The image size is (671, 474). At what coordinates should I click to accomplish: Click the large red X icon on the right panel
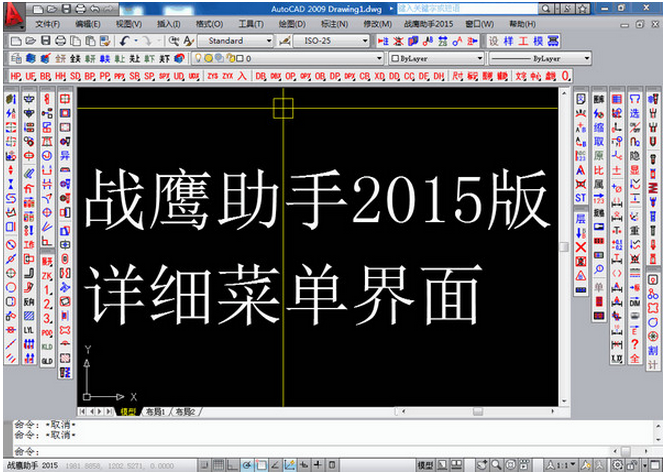pos(580,247)
